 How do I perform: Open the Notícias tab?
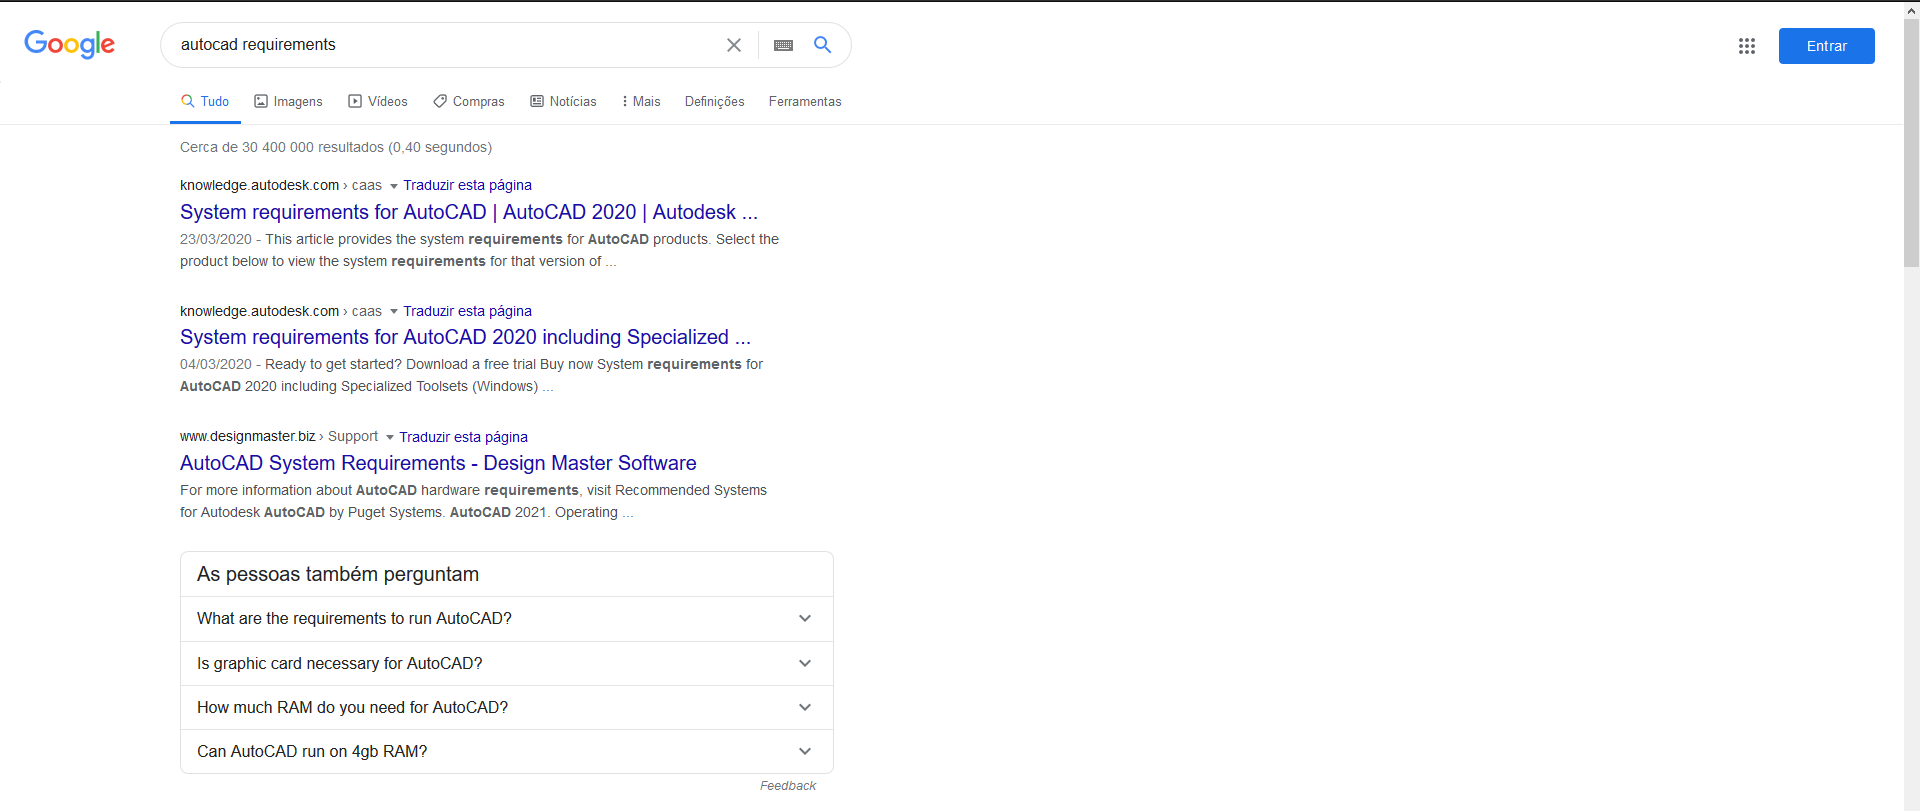563,101
